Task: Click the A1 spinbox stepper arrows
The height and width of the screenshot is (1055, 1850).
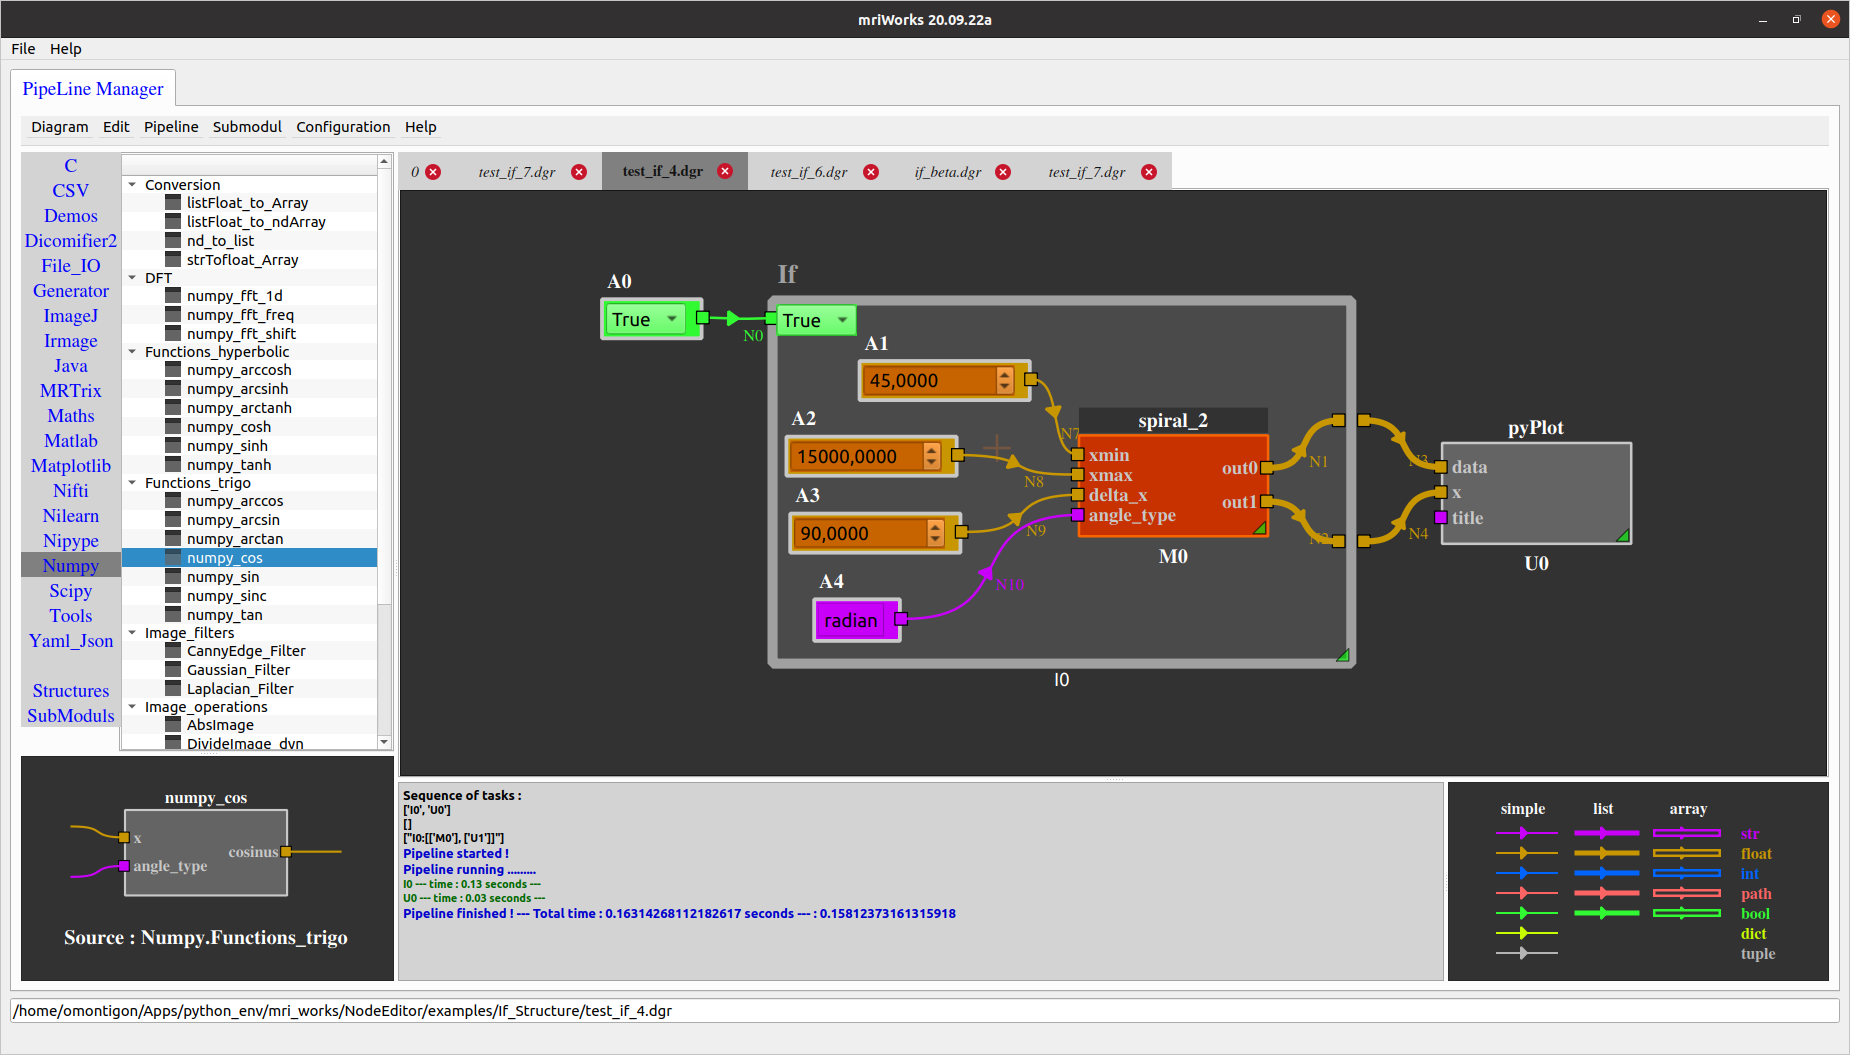Action: [1005, 380]
